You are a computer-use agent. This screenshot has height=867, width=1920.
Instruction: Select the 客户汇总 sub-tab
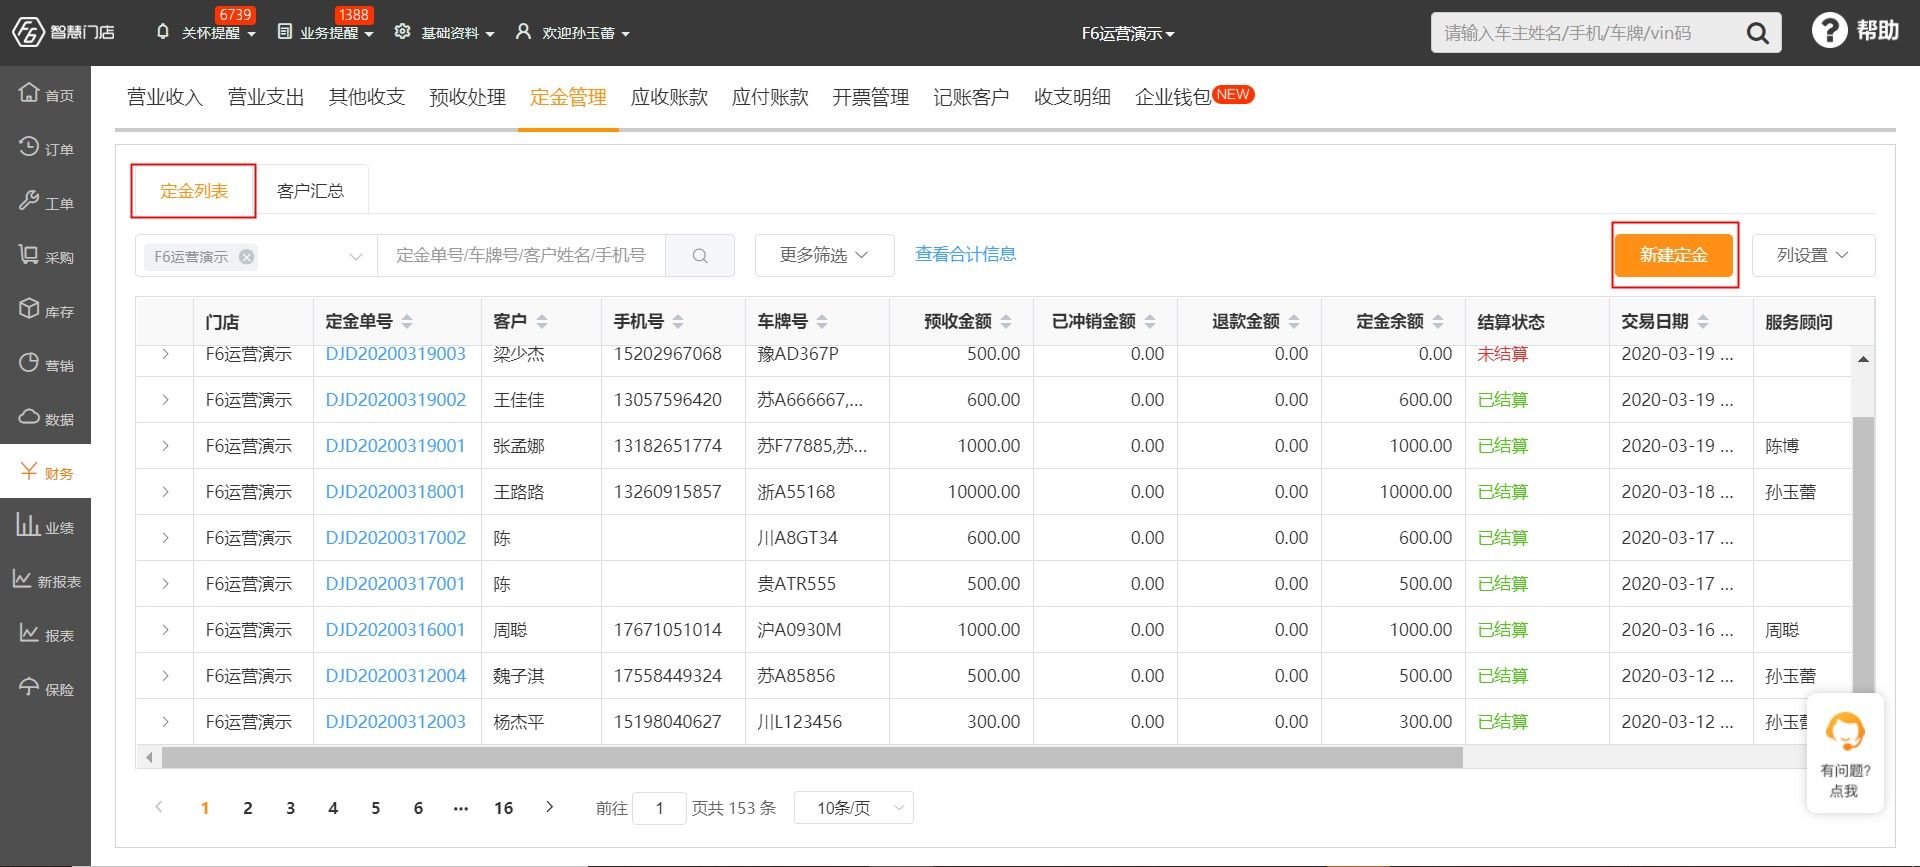click(x=311, y=191)
